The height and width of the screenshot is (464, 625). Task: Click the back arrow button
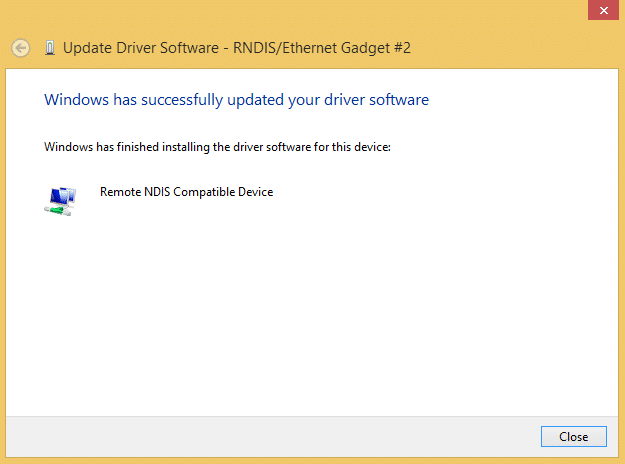[19, 47]
